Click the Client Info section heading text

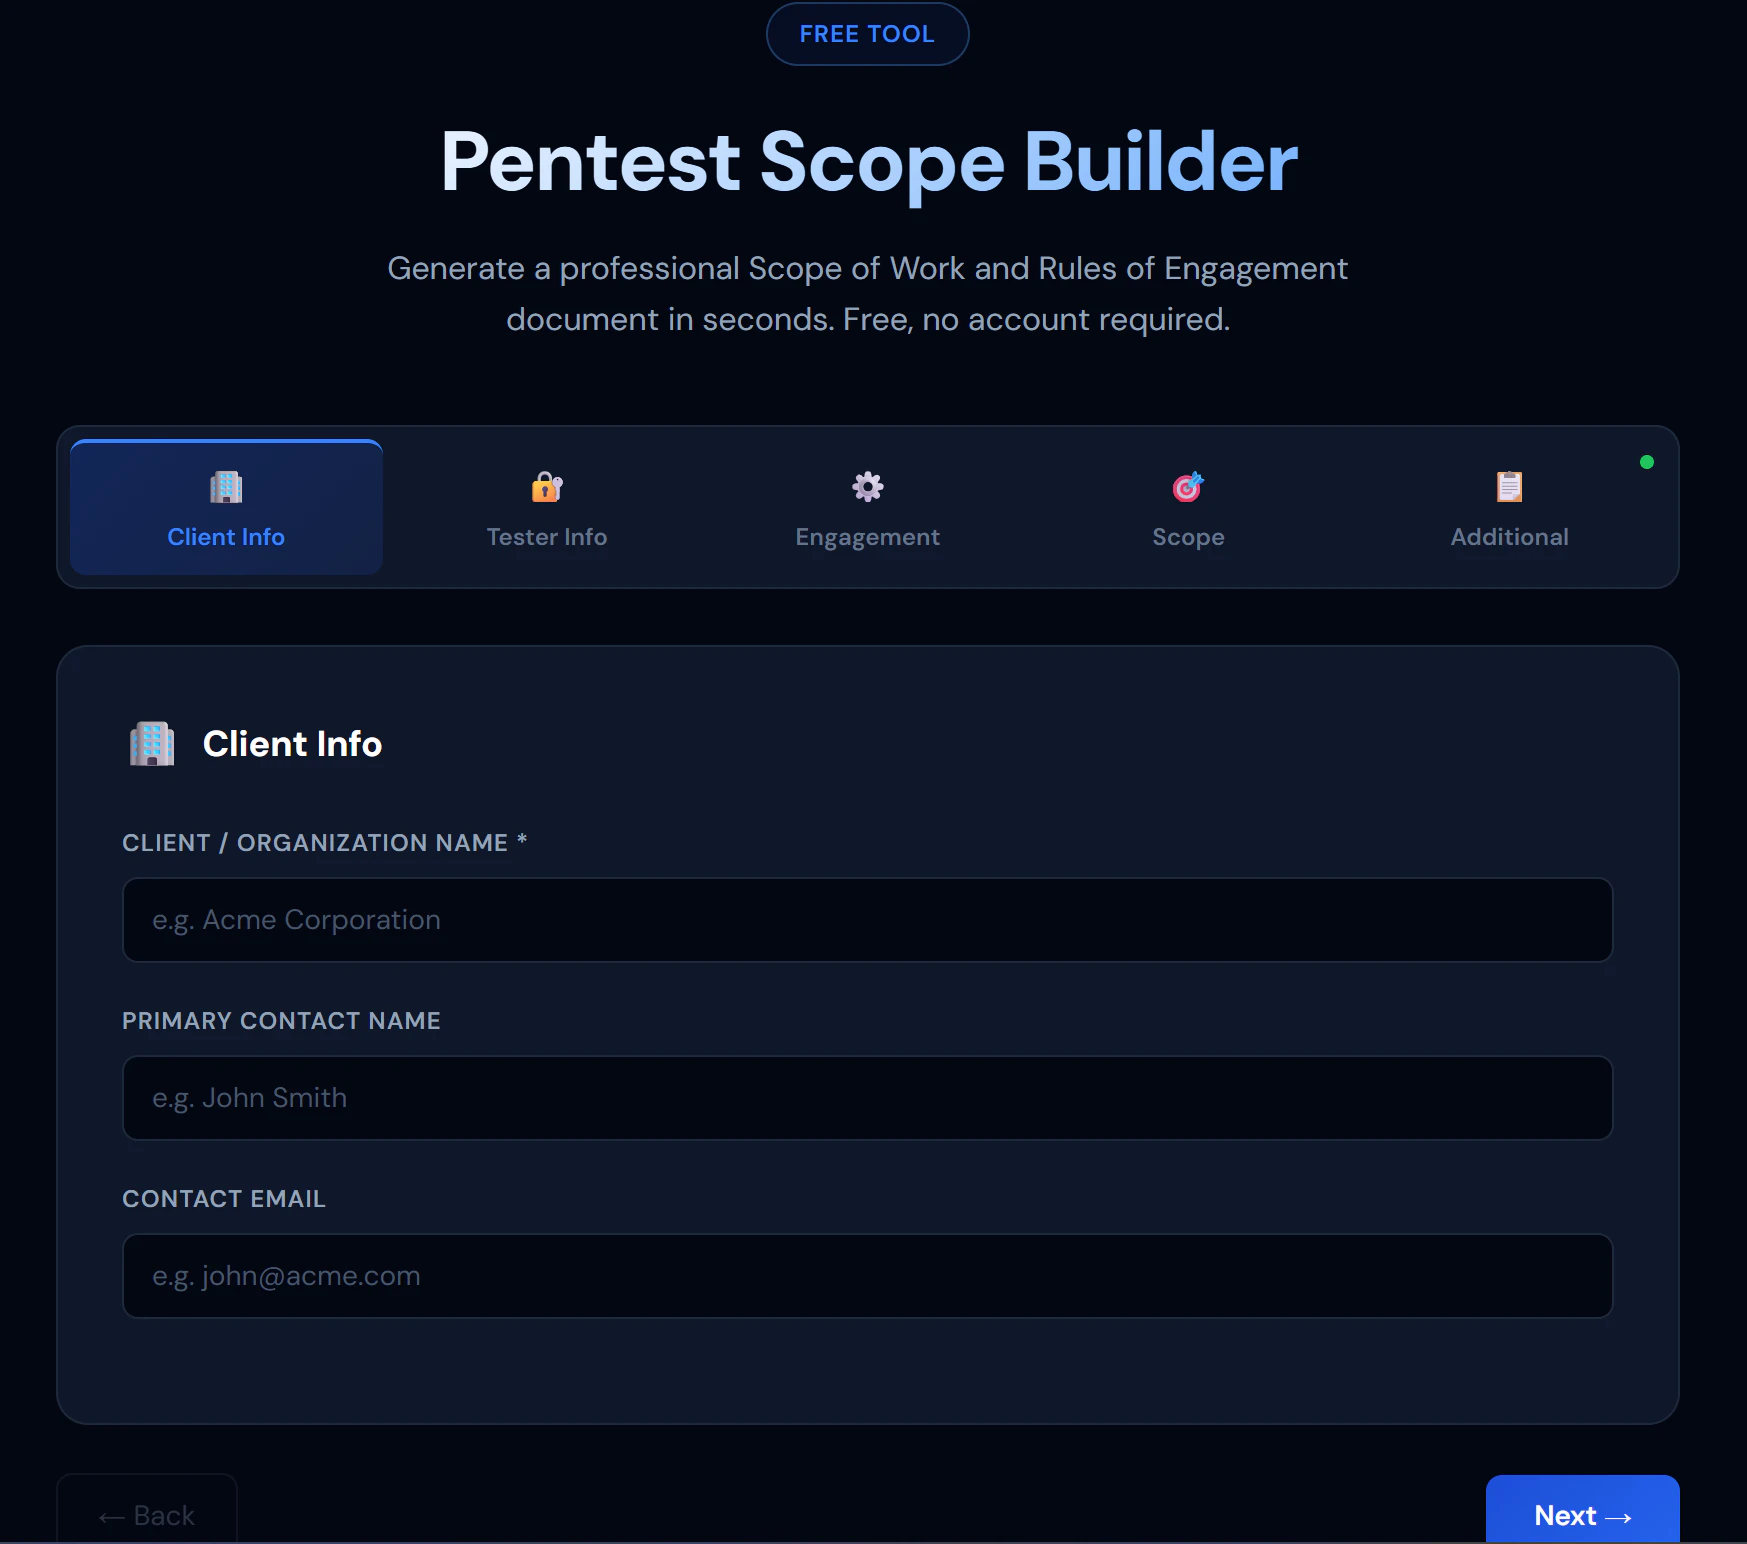coord(292,744)
